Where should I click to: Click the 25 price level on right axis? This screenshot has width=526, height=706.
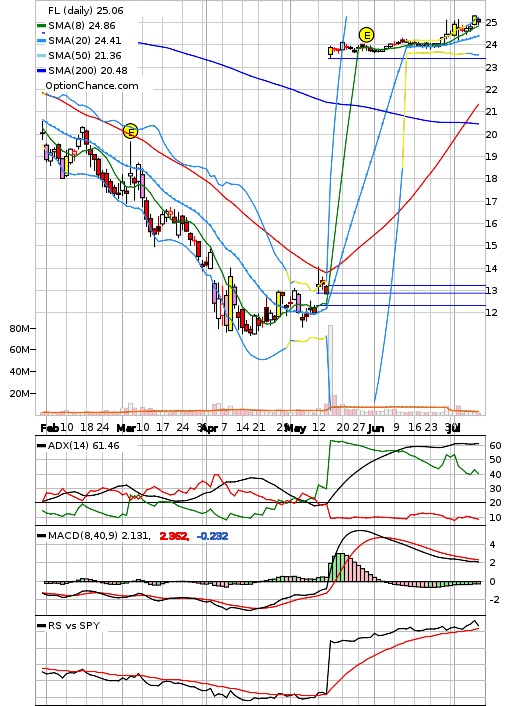492,23
